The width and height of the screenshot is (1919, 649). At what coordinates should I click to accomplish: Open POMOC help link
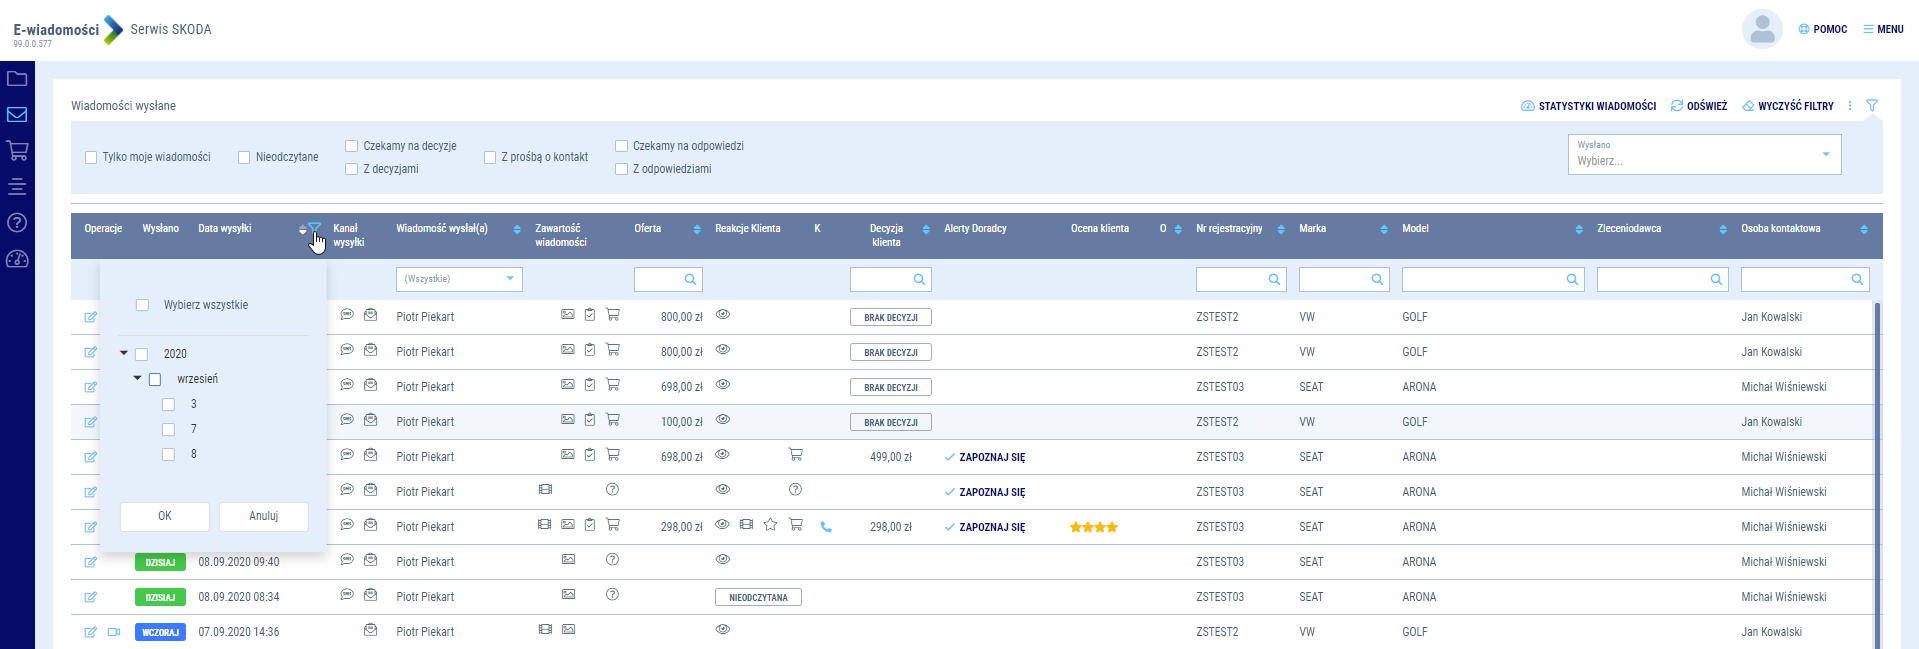(x=1823, y=30)
